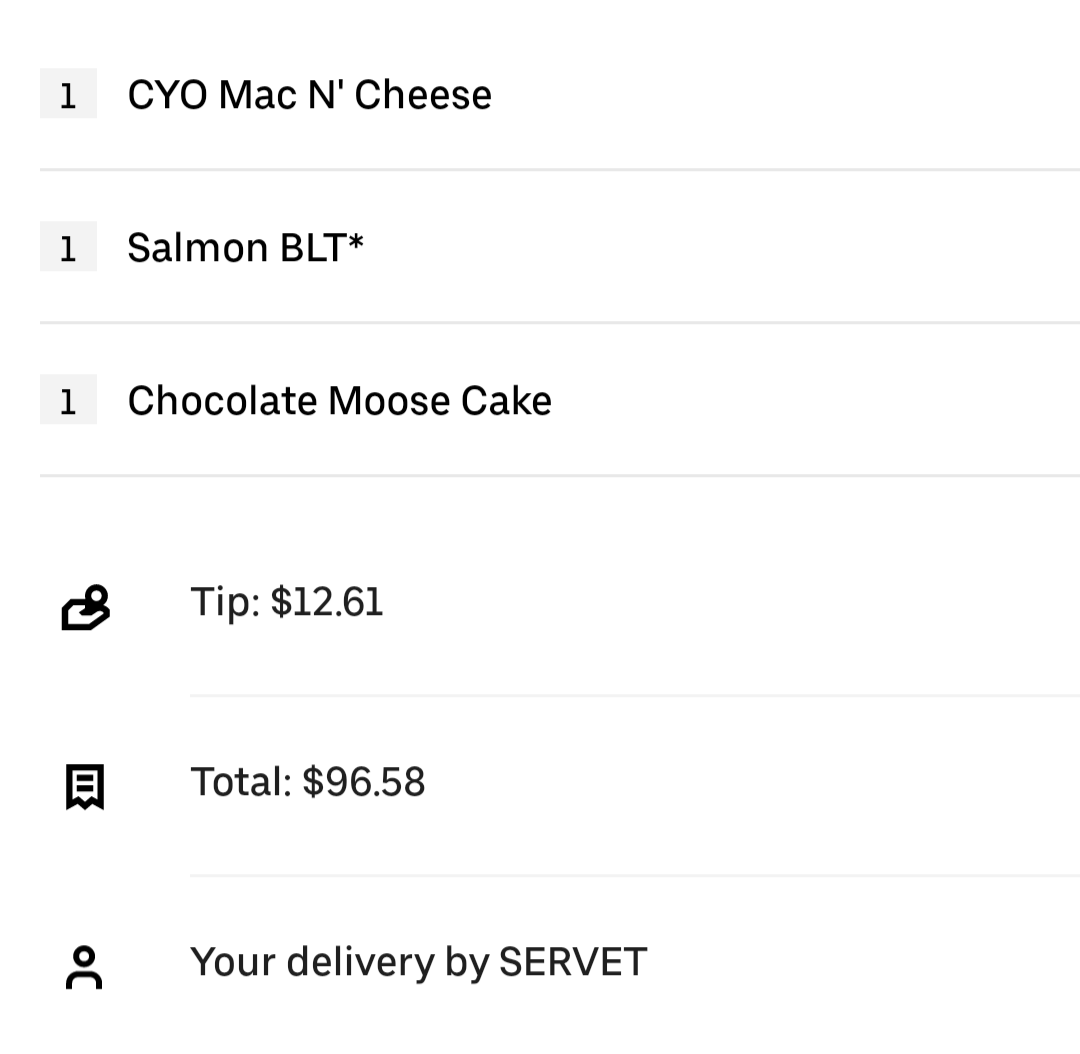Screen dimensions: 1080x1054
Task: Click the delivery person icon
Action: (84, 967)
